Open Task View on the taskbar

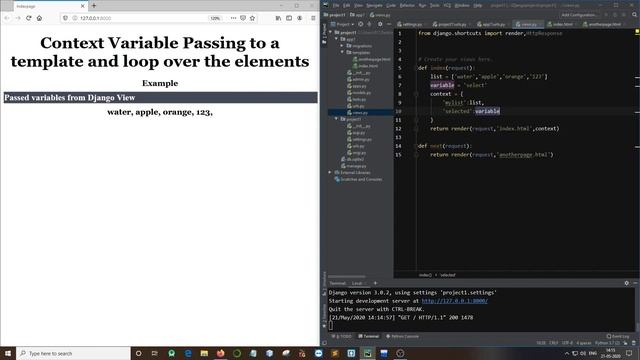click(155, 353)
